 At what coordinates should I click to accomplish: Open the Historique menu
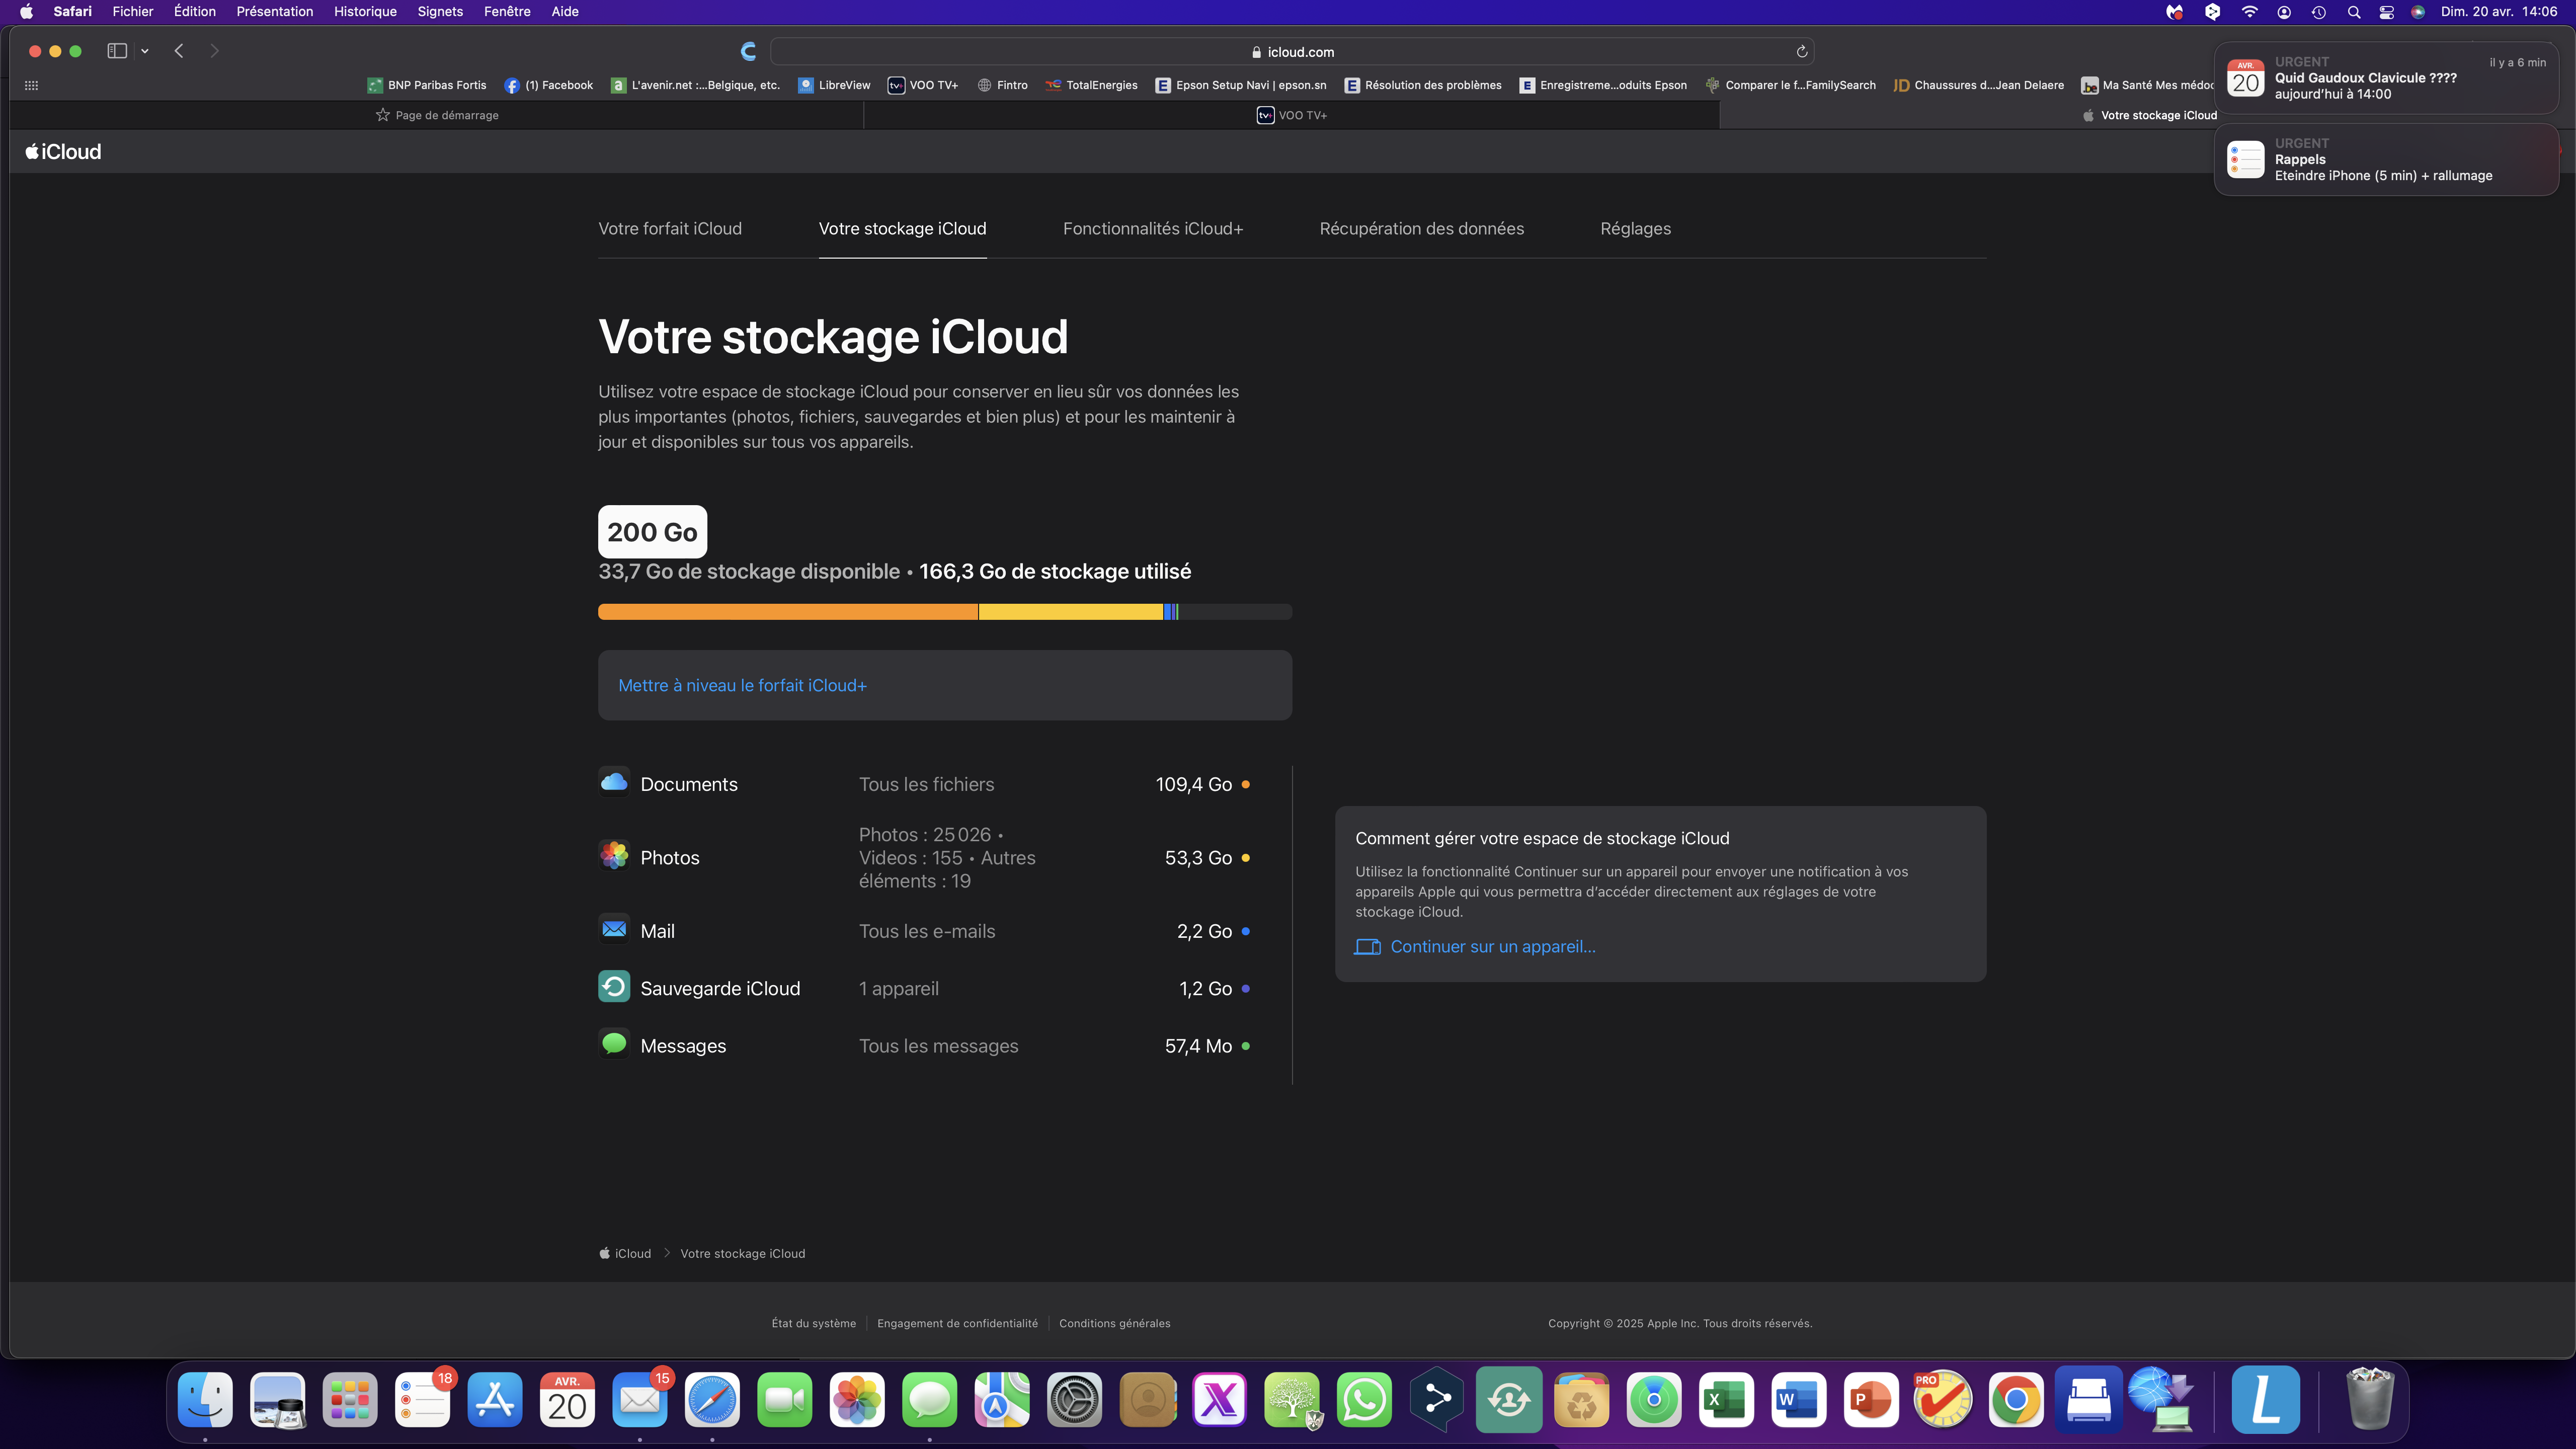point(365,12)
